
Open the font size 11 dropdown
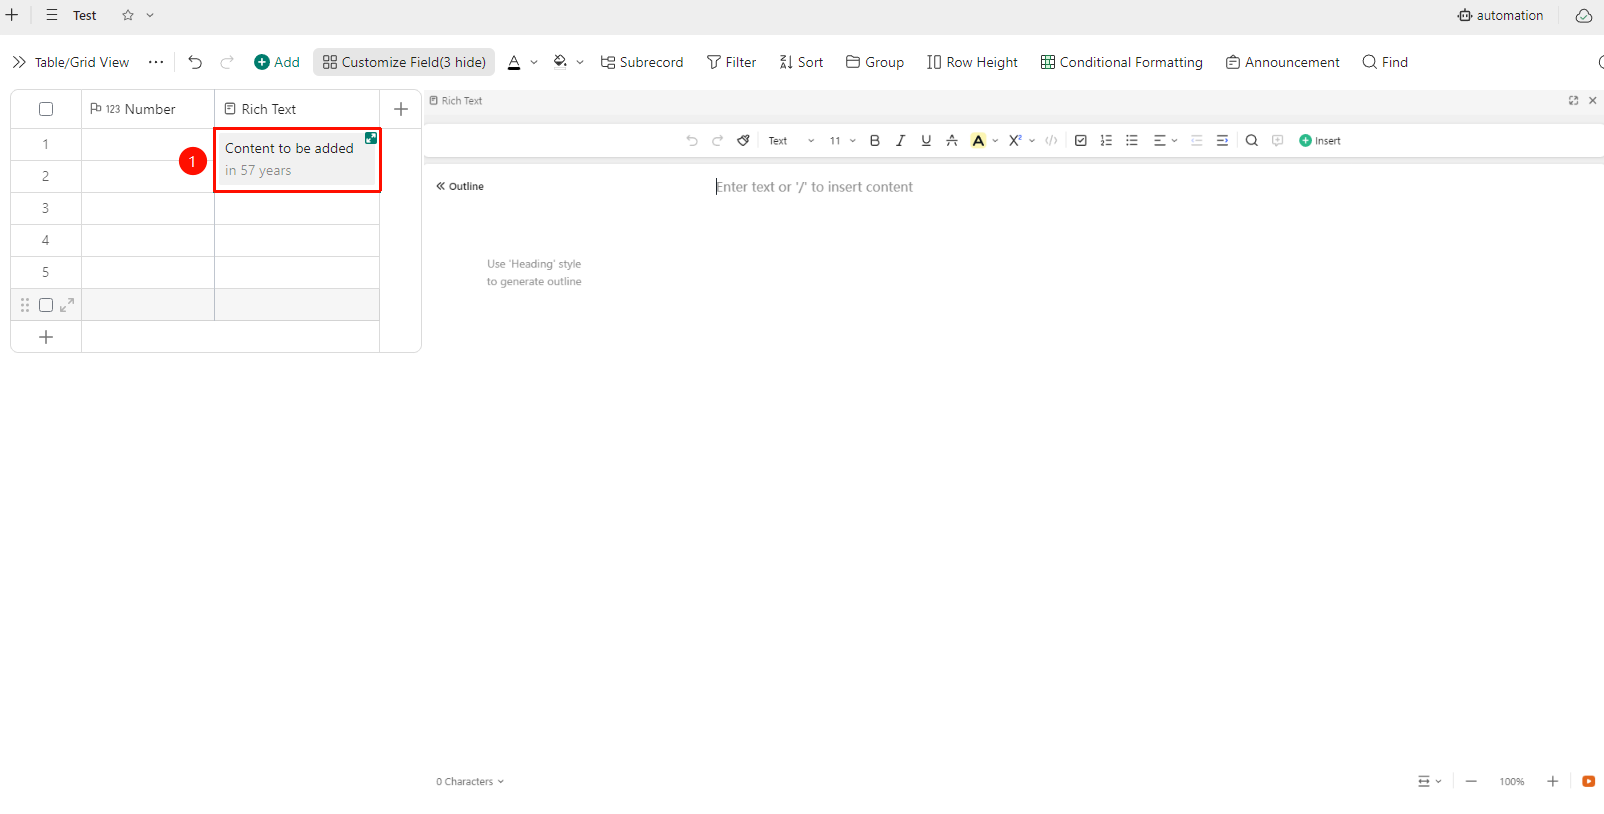coord(842,141)
